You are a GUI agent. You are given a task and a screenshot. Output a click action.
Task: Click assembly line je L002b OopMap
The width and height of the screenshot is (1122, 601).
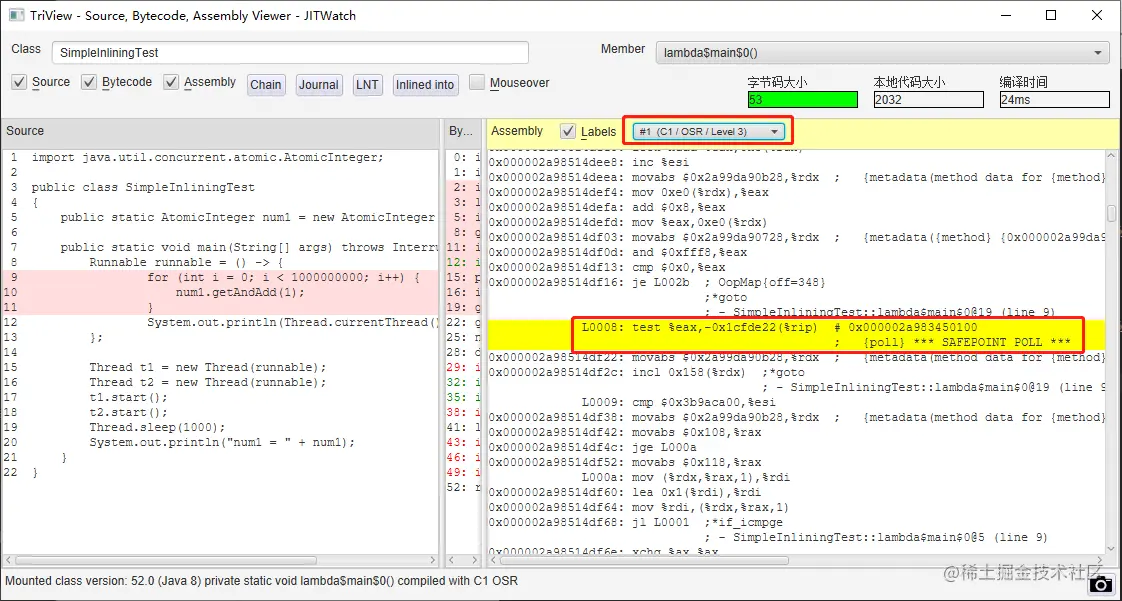(796, 283)
